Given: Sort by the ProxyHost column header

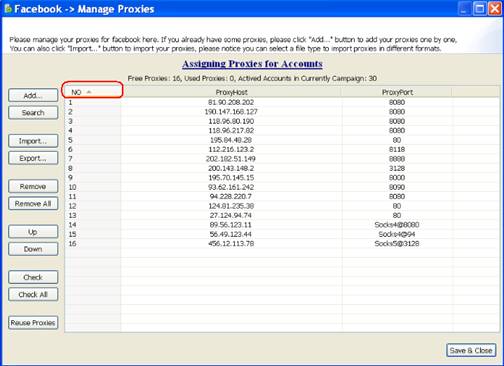Looking at the screenshot, I should (231, 92).
